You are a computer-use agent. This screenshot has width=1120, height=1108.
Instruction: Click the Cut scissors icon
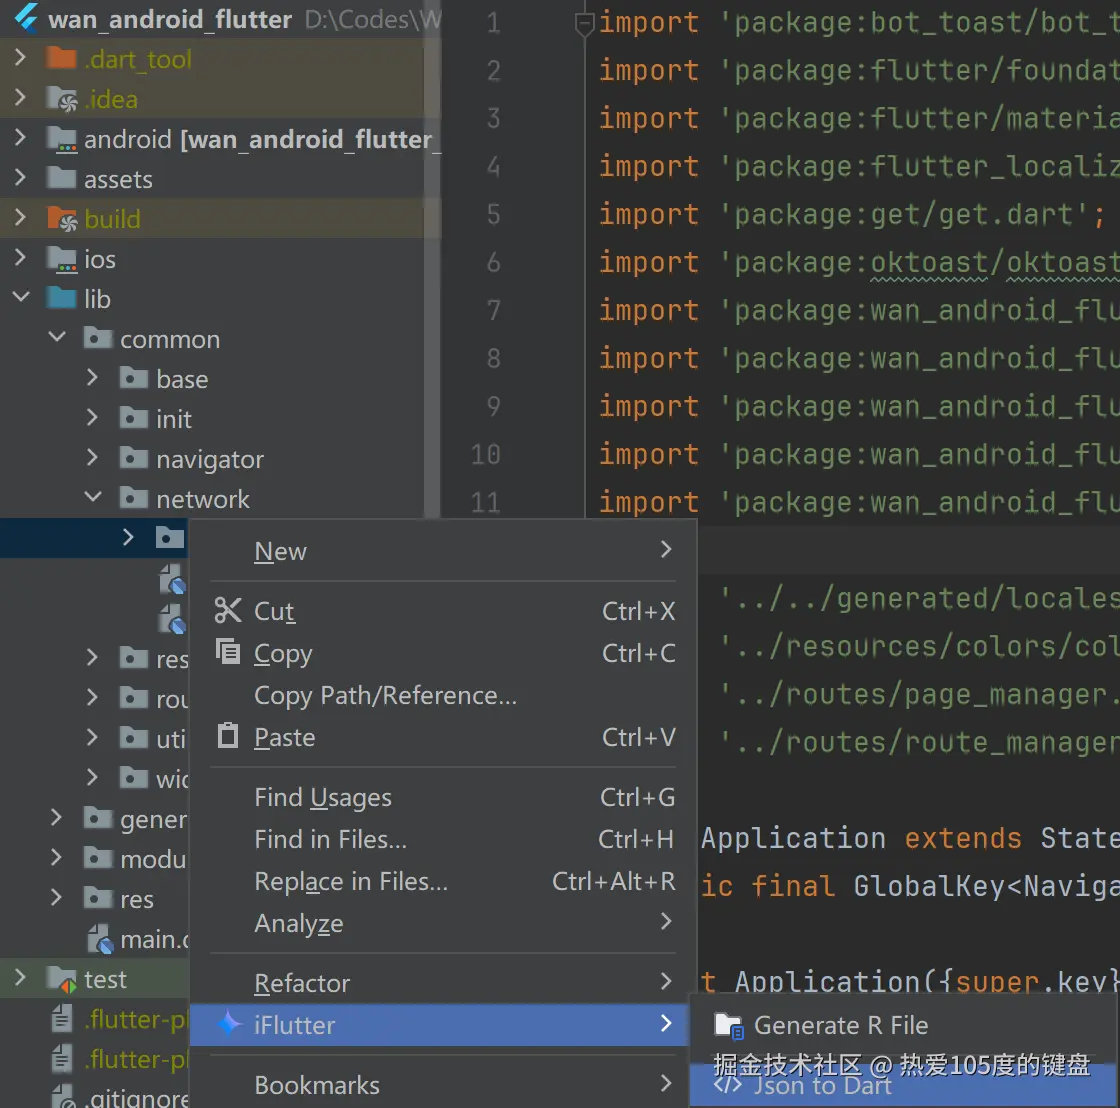228,610
